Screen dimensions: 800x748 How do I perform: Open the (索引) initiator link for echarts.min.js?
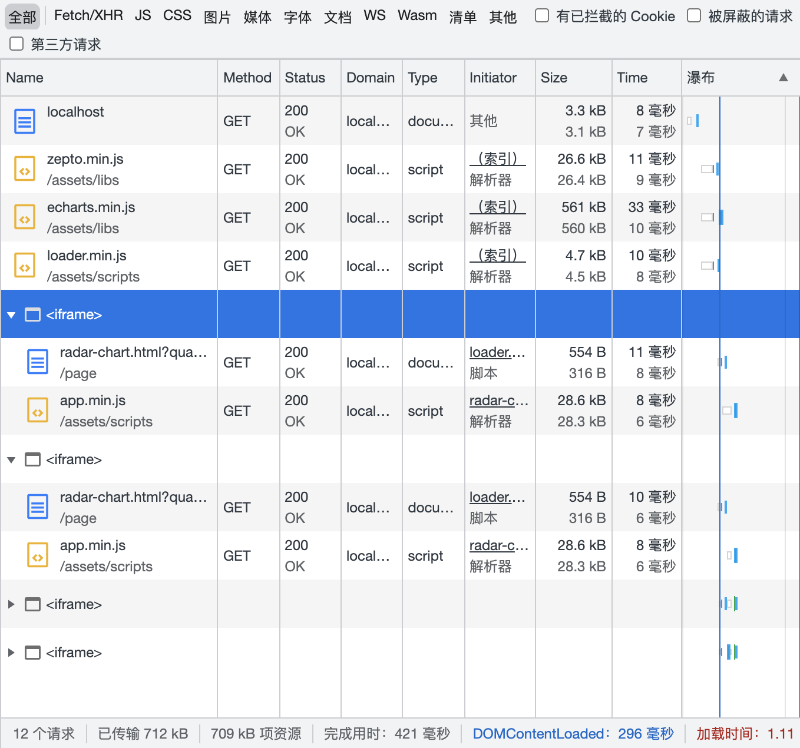(x=497, y=207)
